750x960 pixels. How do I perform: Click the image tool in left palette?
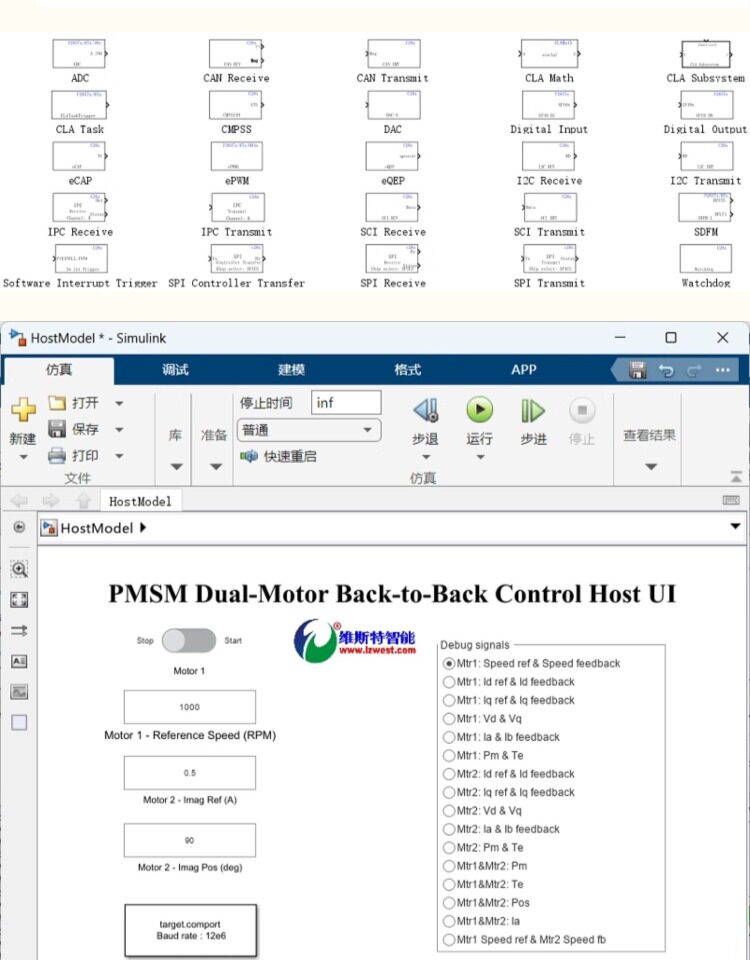(20, 692)
